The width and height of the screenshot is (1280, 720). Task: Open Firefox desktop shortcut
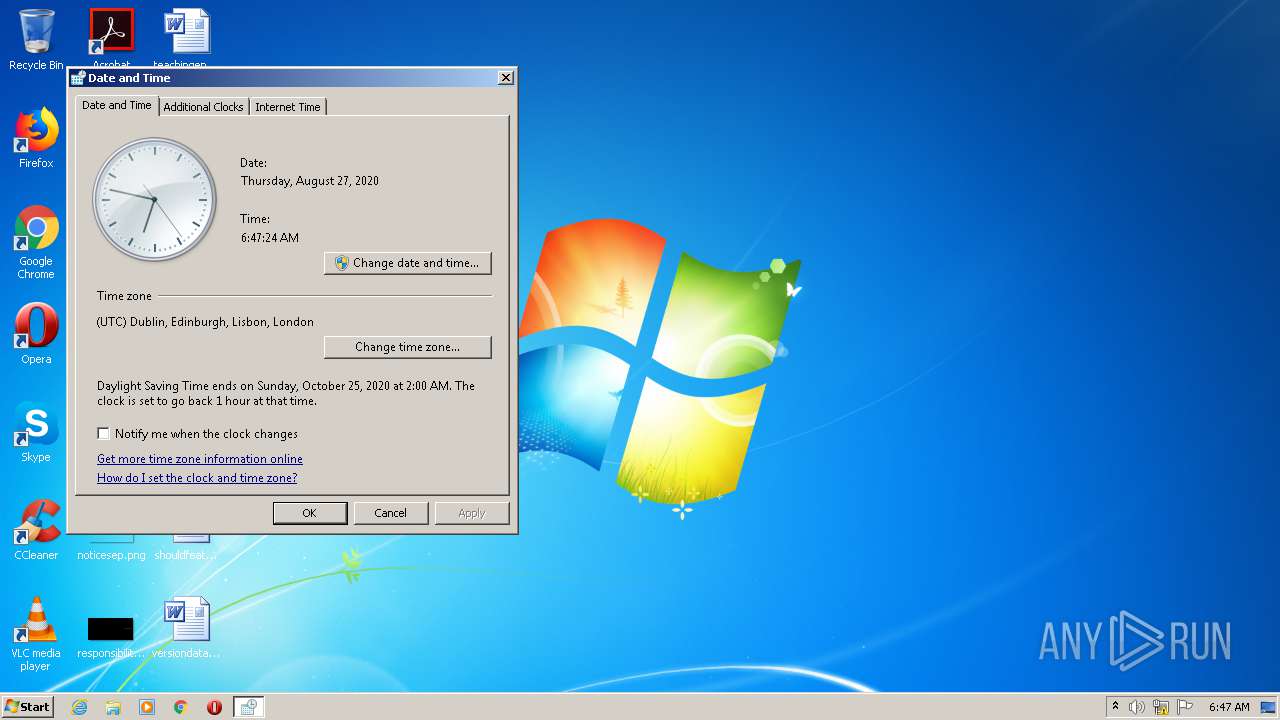tap(36, 138)
